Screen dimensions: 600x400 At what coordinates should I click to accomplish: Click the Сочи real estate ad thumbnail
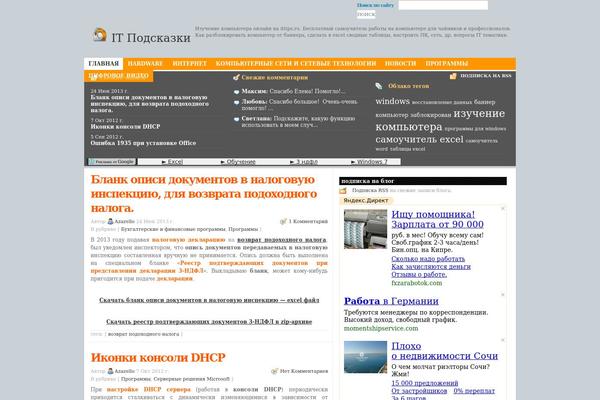pos(365,357)
